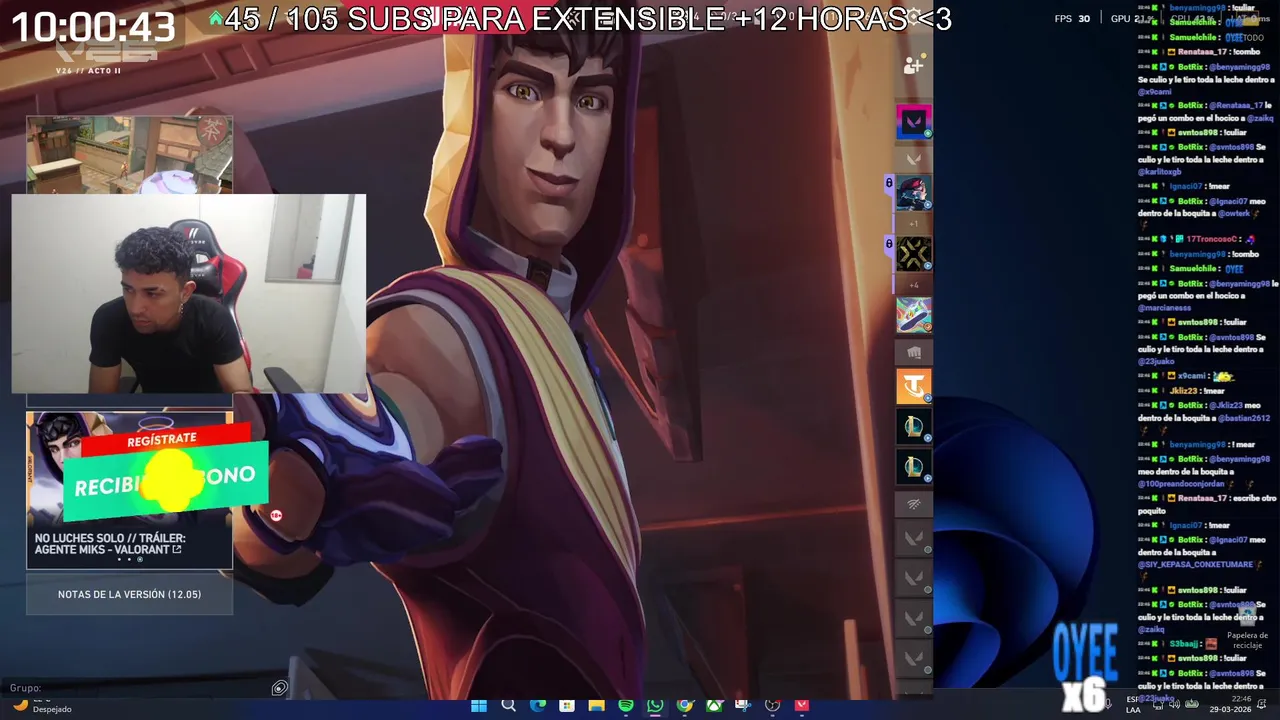
Task: Click the Grupo chat input field
Action: point(140,688)
